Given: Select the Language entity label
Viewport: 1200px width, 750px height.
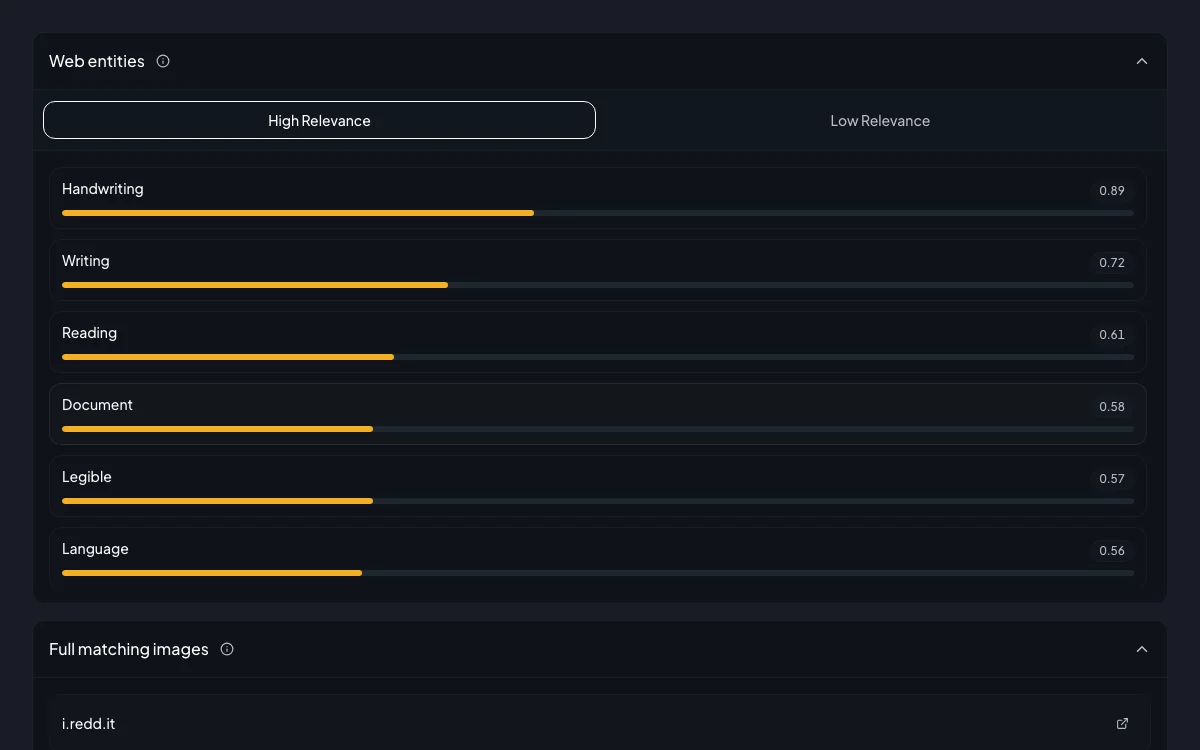Looking at the screenshot, I should [x=95, y=549].
